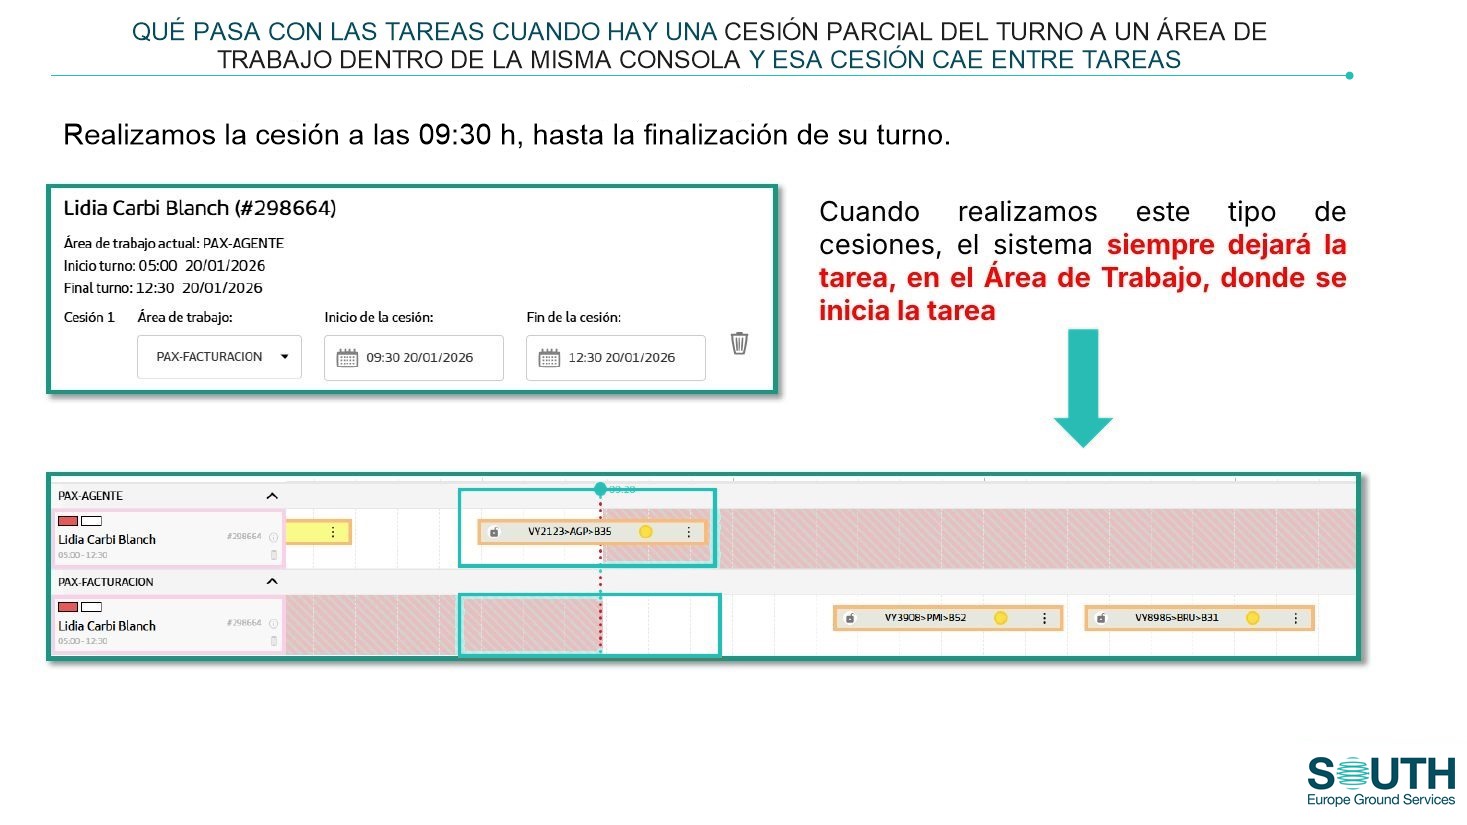Screen dimensions: 1467x825
Task: Click 'Final turno: 12:30 20/01/2026' text
Action: pos(163,288)
